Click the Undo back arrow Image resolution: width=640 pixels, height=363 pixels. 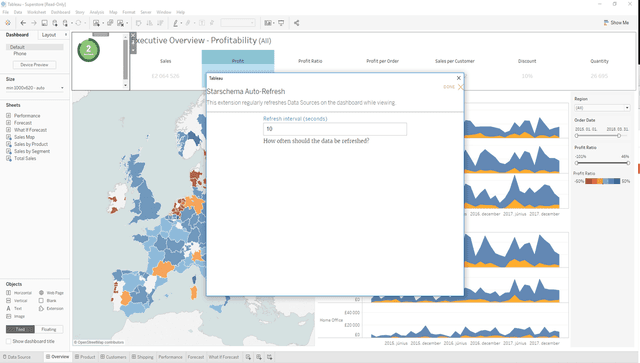(23, 23)
